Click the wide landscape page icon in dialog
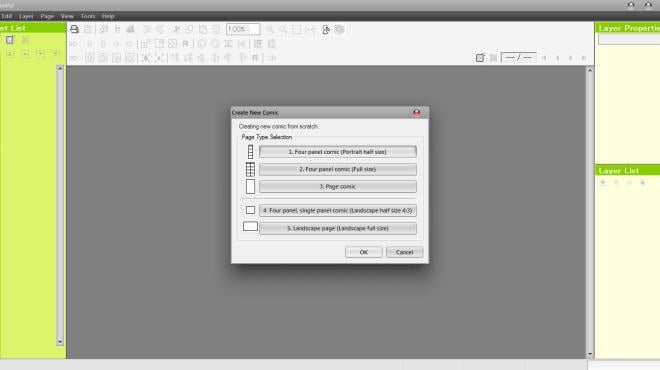 tap(250, 226)
